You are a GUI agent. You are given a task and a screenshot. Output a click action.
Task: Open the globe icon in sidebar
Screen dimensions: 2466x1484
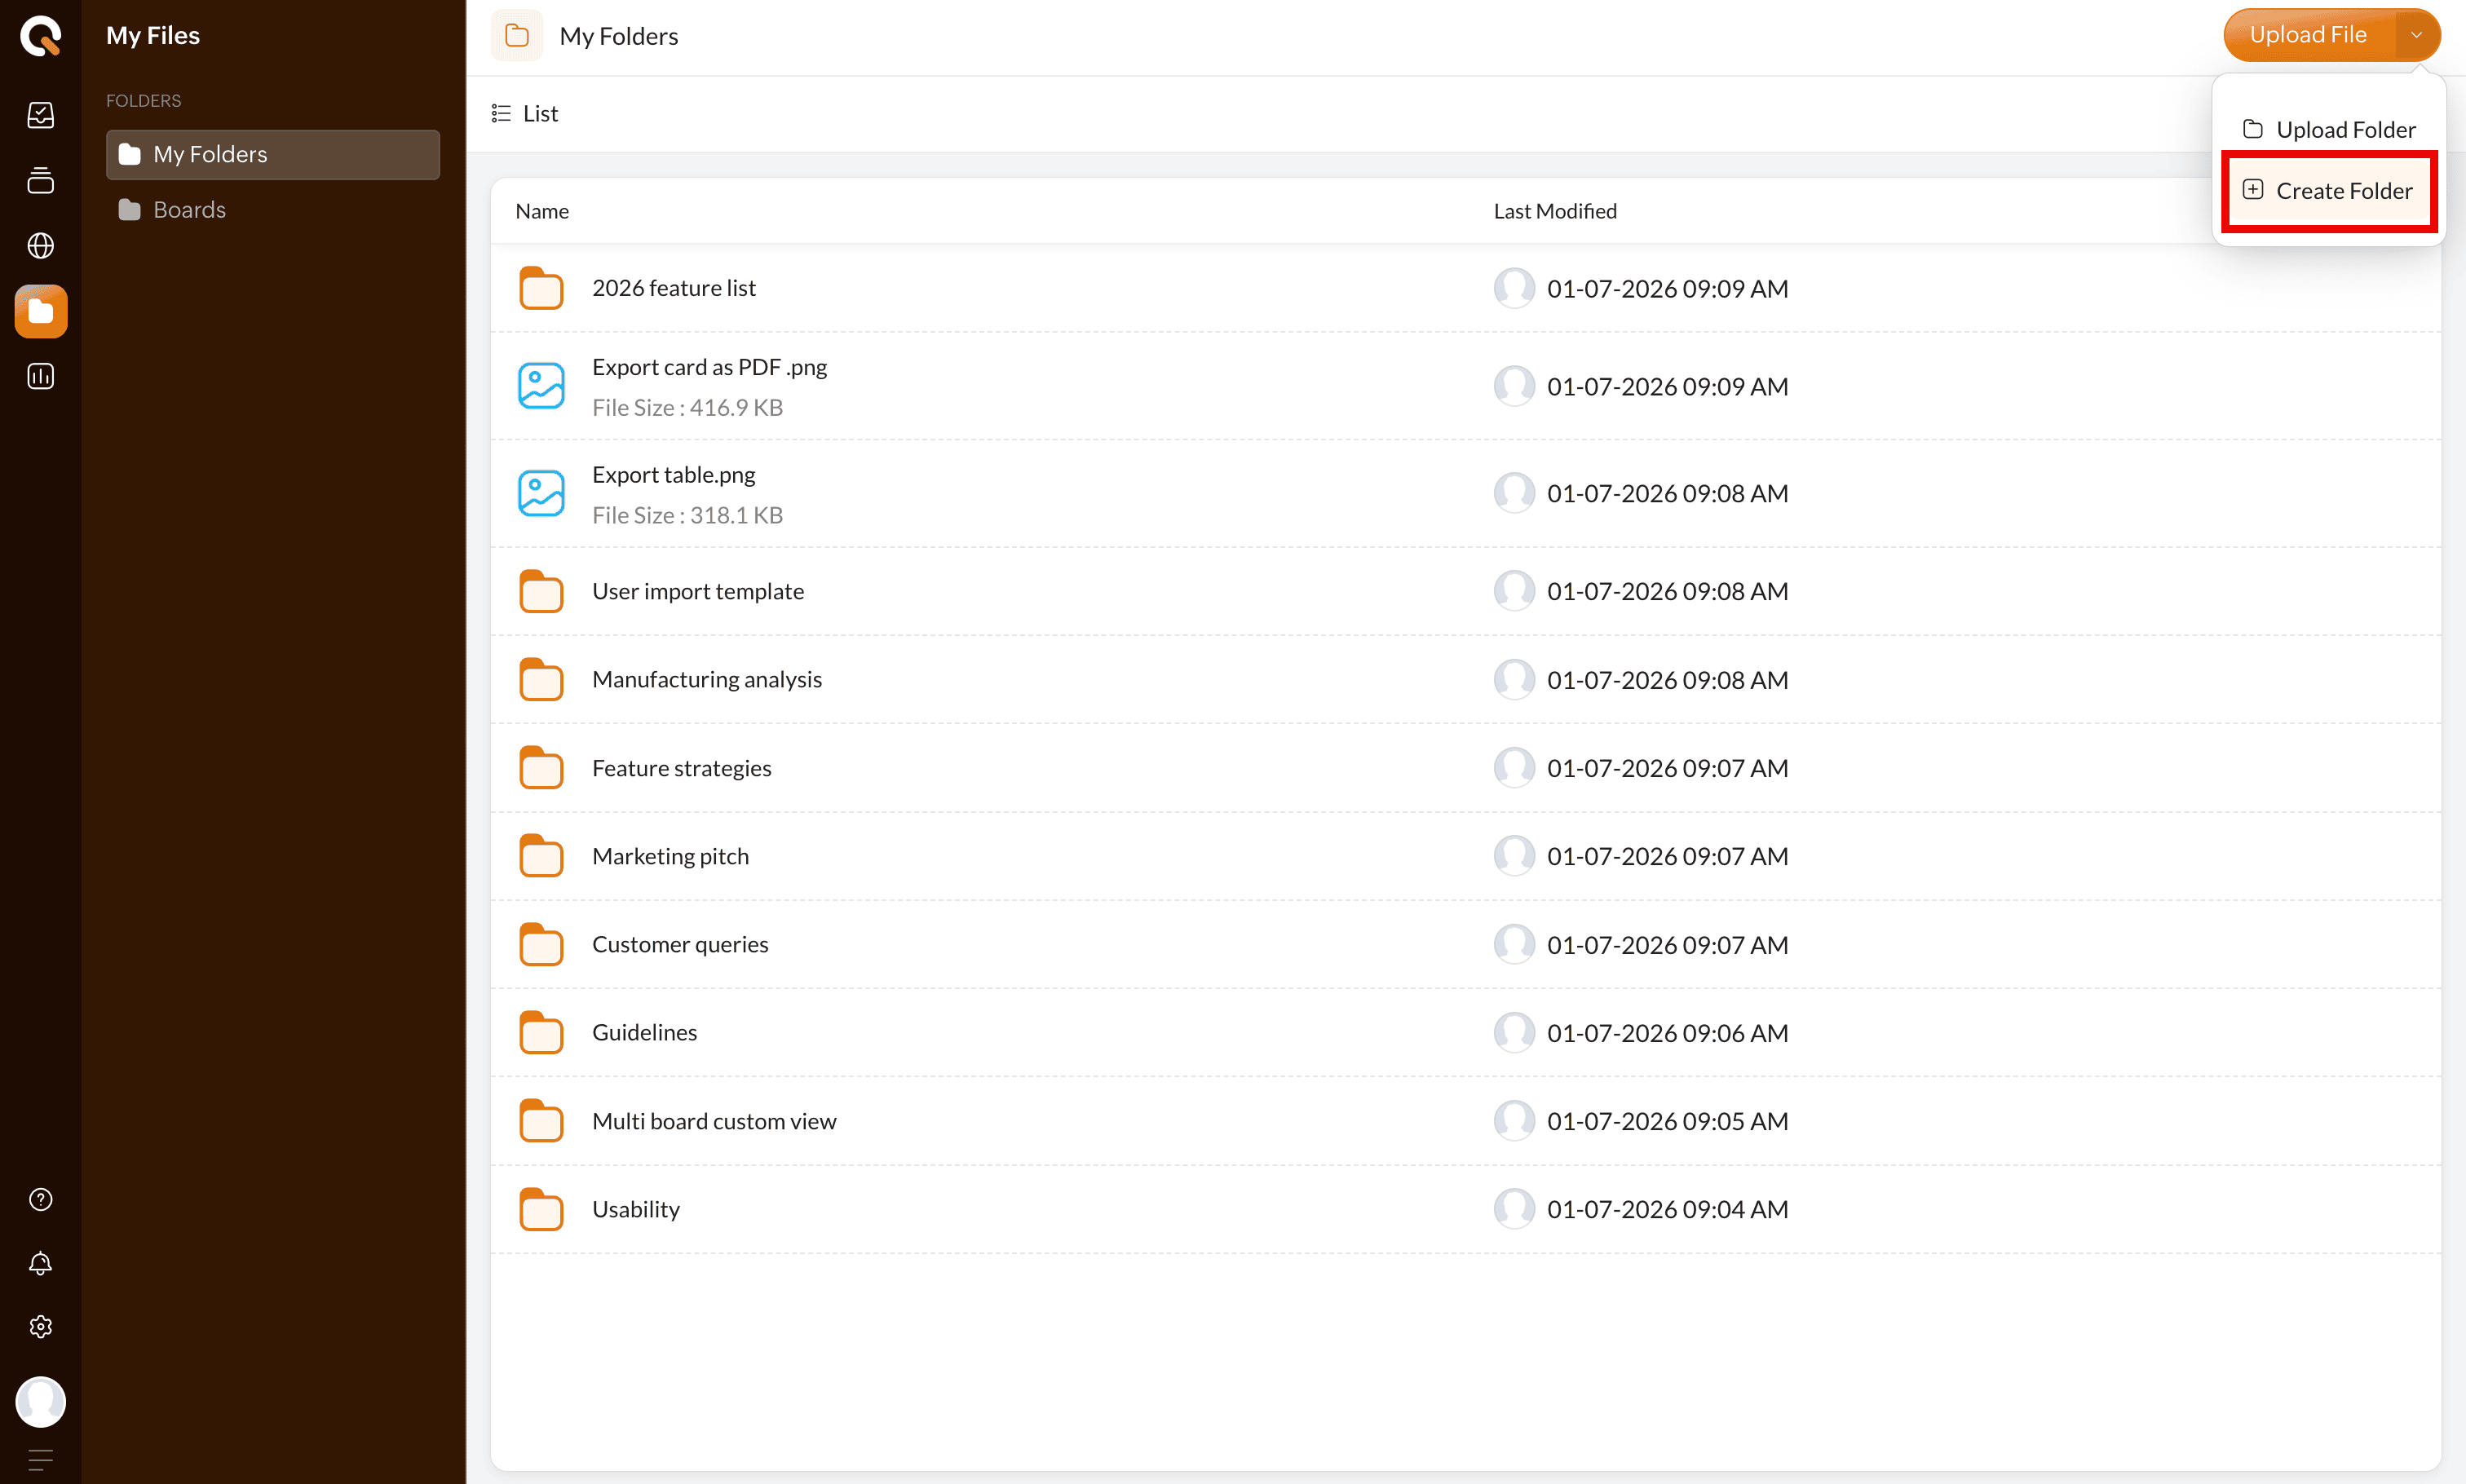pyautogui.click(x=40, y=246)
